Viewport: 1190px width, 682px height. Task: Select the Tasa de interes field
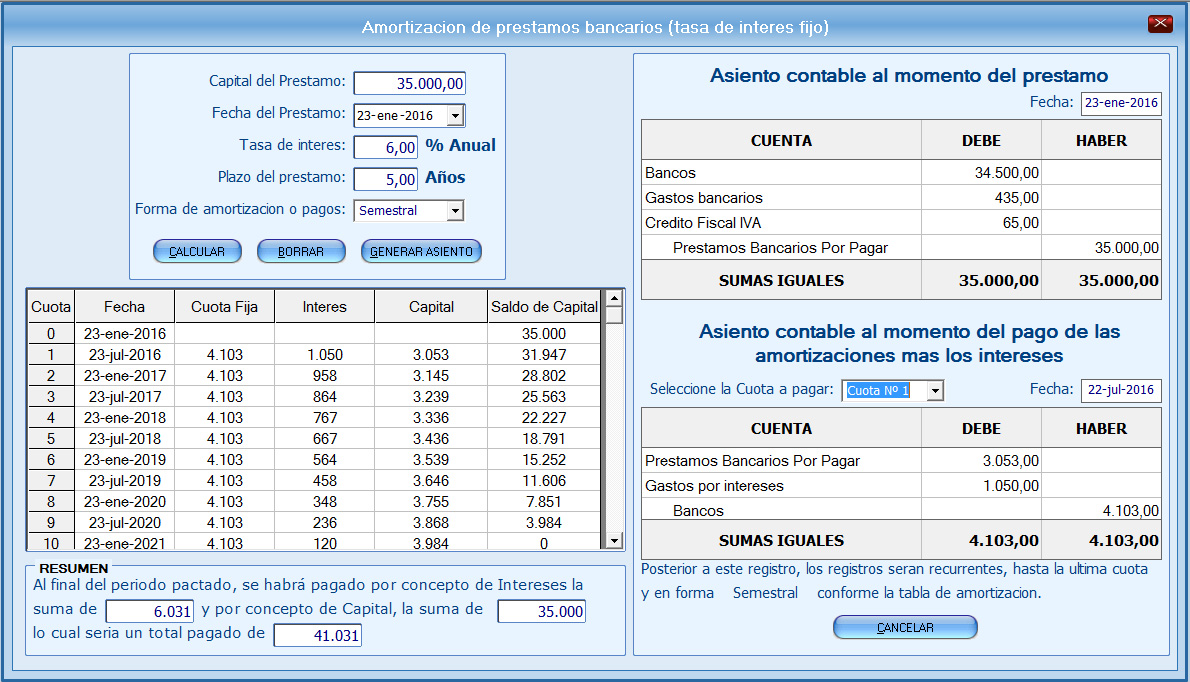point(384,147)
